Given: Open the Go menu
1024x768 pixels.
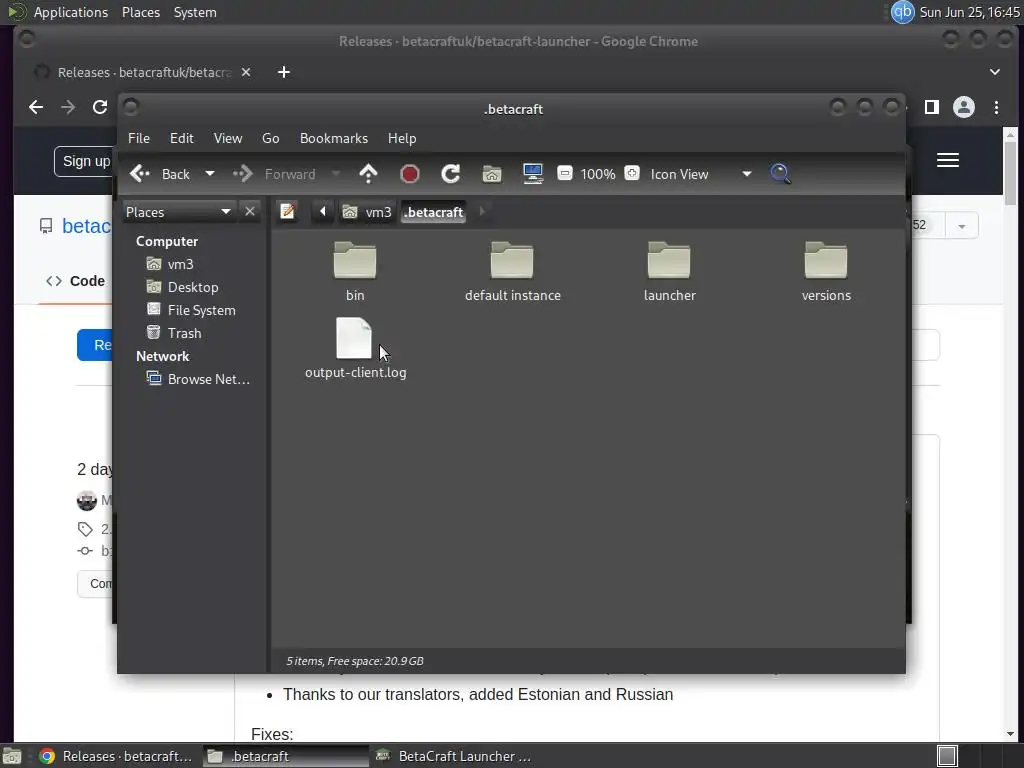Looking at the screenshot, I should tap(270, 138).
